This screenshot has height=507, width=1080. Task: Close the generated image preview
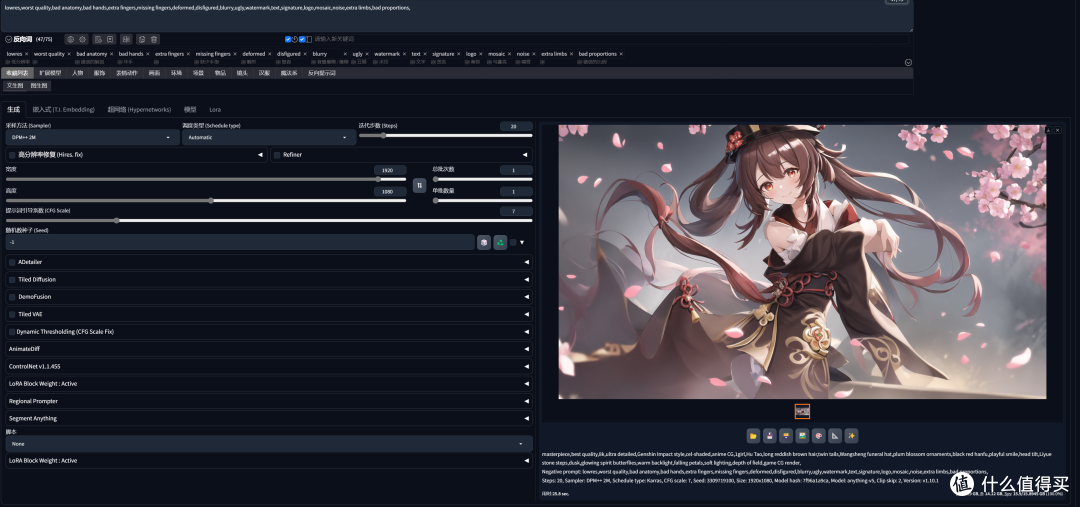[x=1058, y=130]
